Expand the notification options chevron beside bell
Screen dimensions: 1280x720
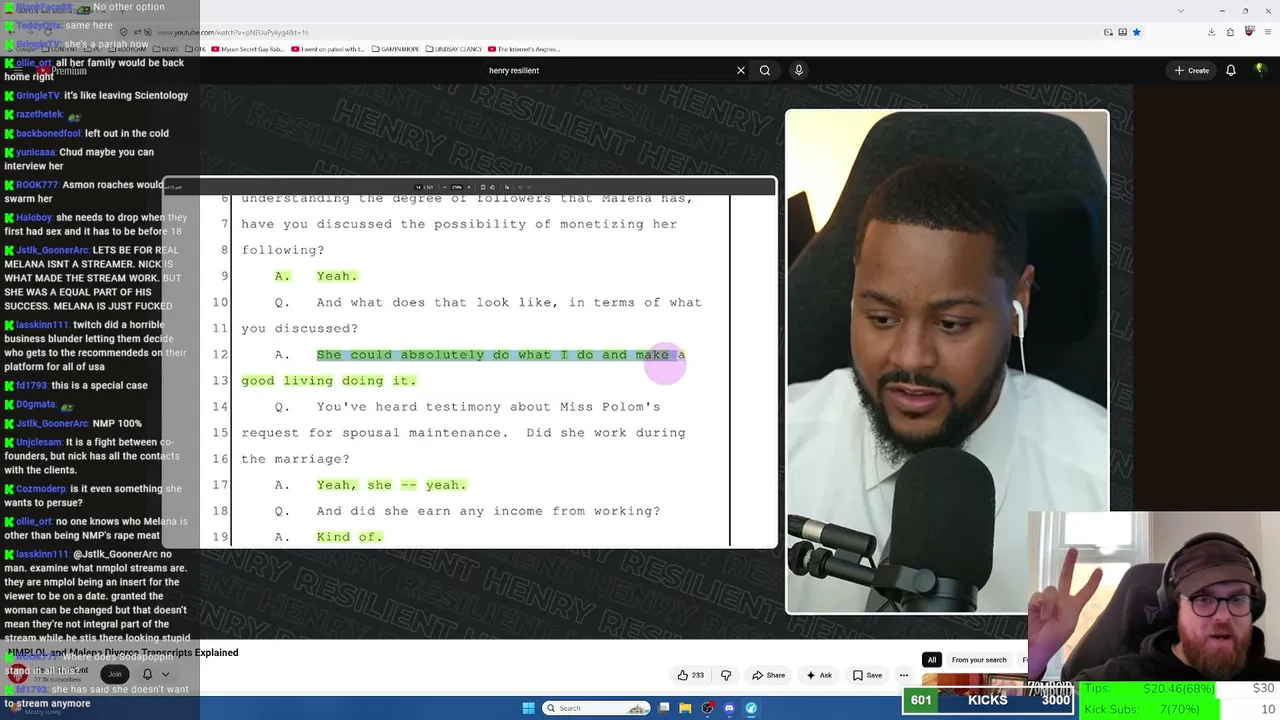pyautogui.click(x=165, y=674)
